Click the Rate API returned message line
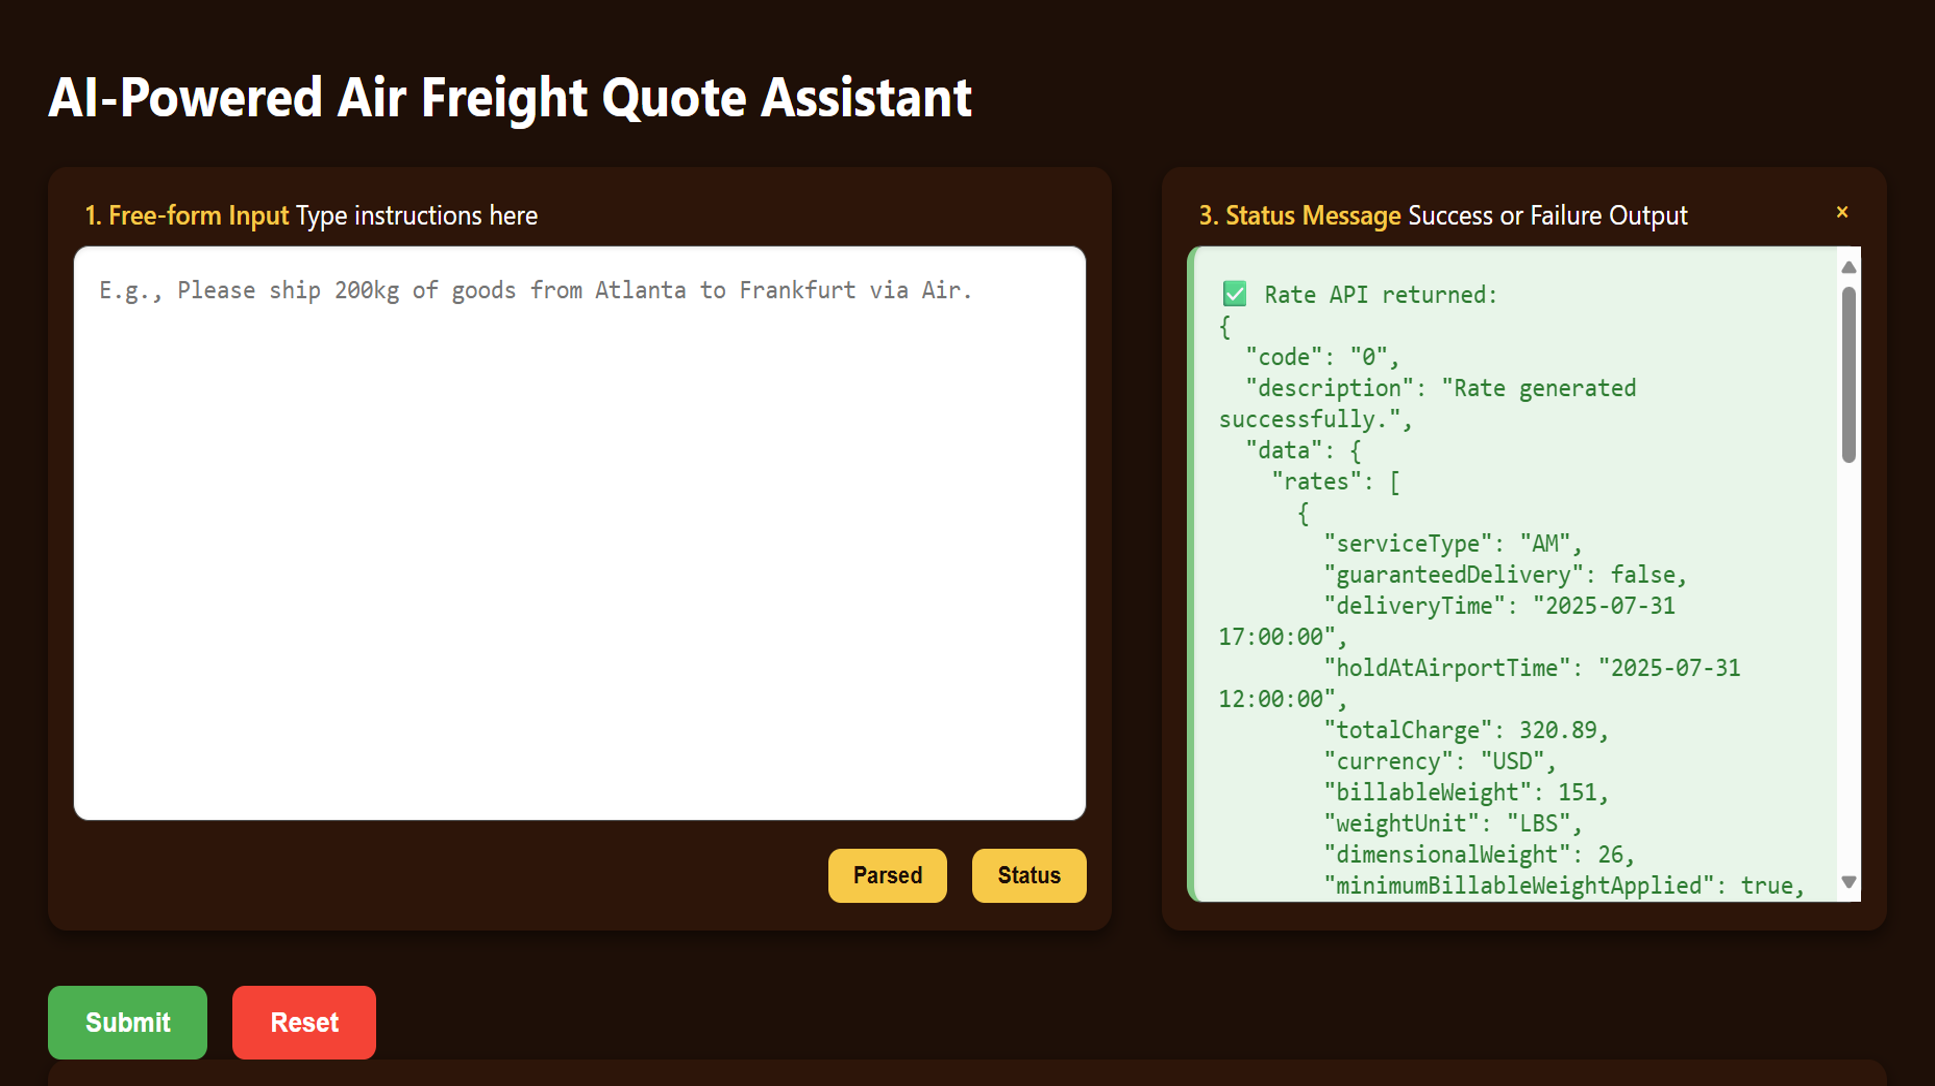This screenshot has width=1935, height=1086. [1380, 294]
